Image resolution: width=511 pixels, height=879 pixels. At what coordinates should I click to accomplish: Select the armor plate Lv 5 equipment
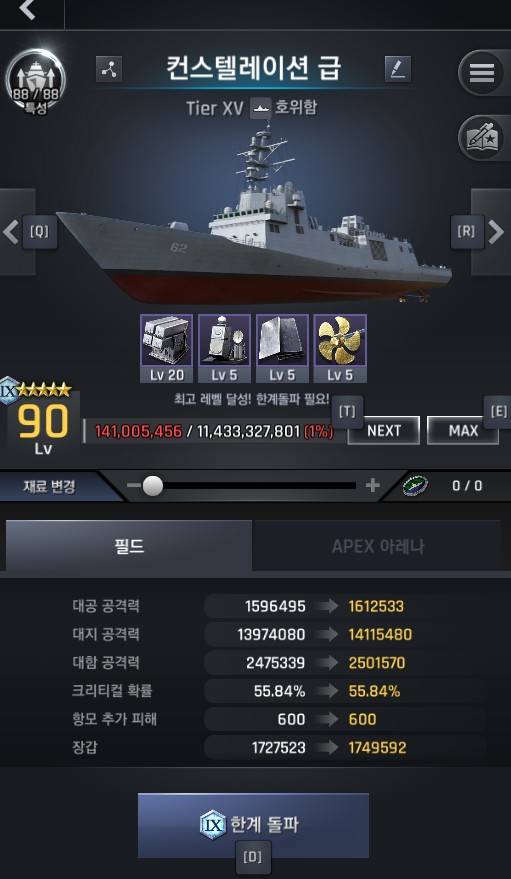click(282, 348)
